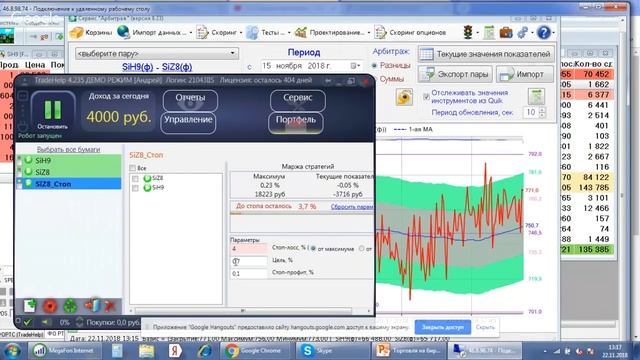Toggle Отслеживать значения инструментов из Quik checkbox

(426, 97)
